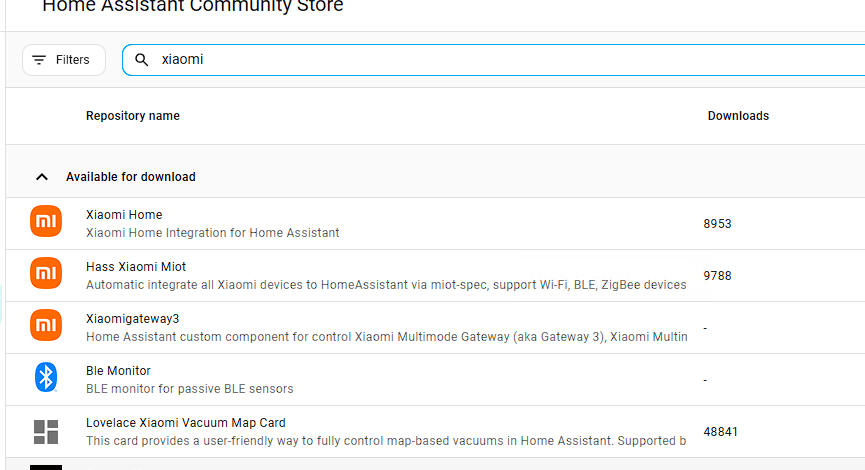Open the Xiaomigateway3 repository title

point(133,319)
